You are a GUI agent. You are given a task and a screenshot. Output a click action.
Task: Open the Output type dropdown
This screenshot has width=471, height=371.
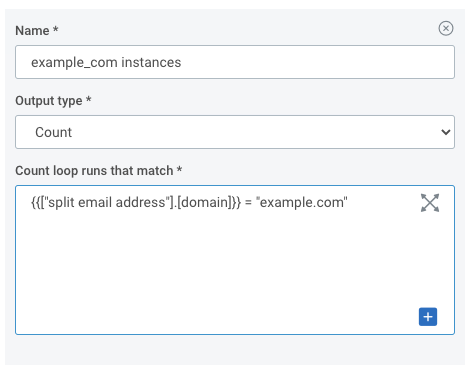point(235,132)
